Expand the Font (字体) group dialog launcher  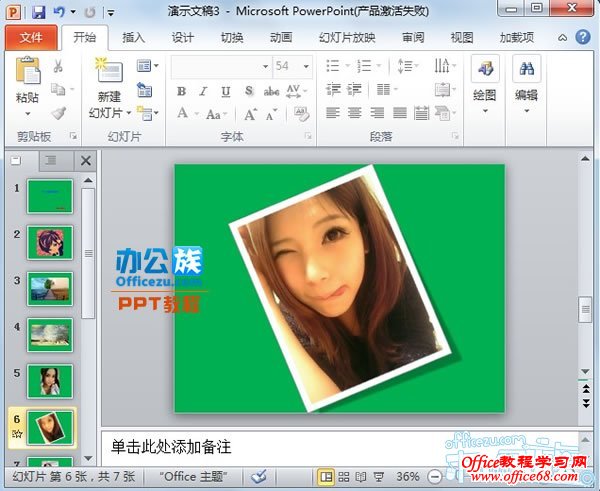click(309, 136)
